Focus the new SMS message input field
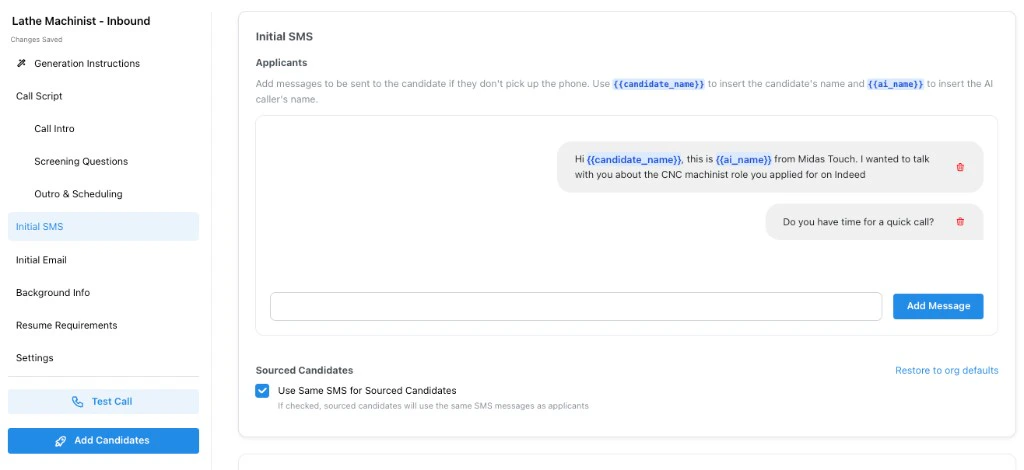 tap(576, 306)
